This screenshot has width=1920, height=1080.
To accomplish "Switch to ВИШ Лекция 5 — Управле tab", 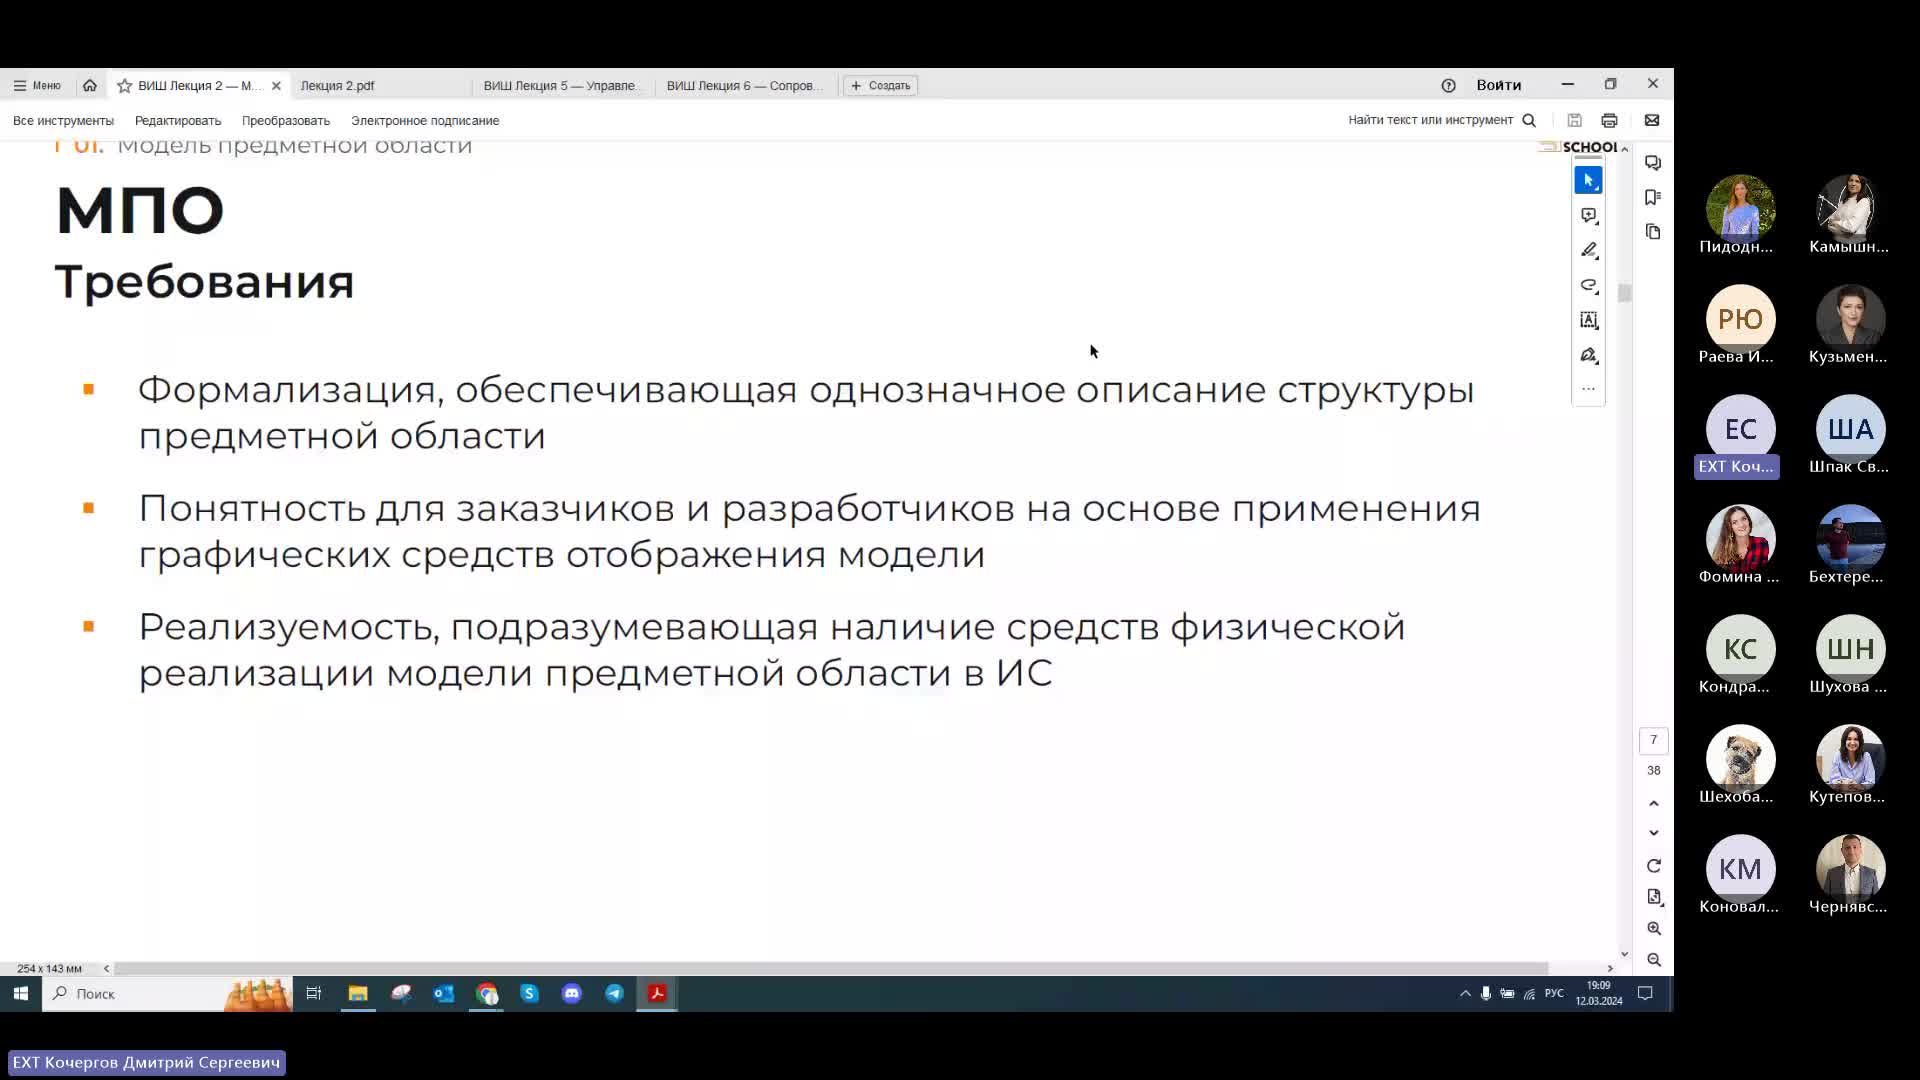I will [x=562, y=86].
